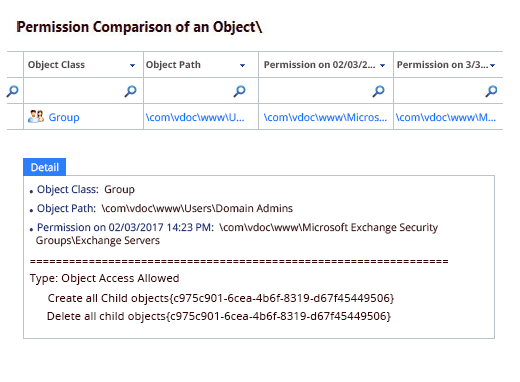Screen dimensions: 520x382
Task: Click the Object Class column header label
Action: pyautogui.click(x=56, y=65)
